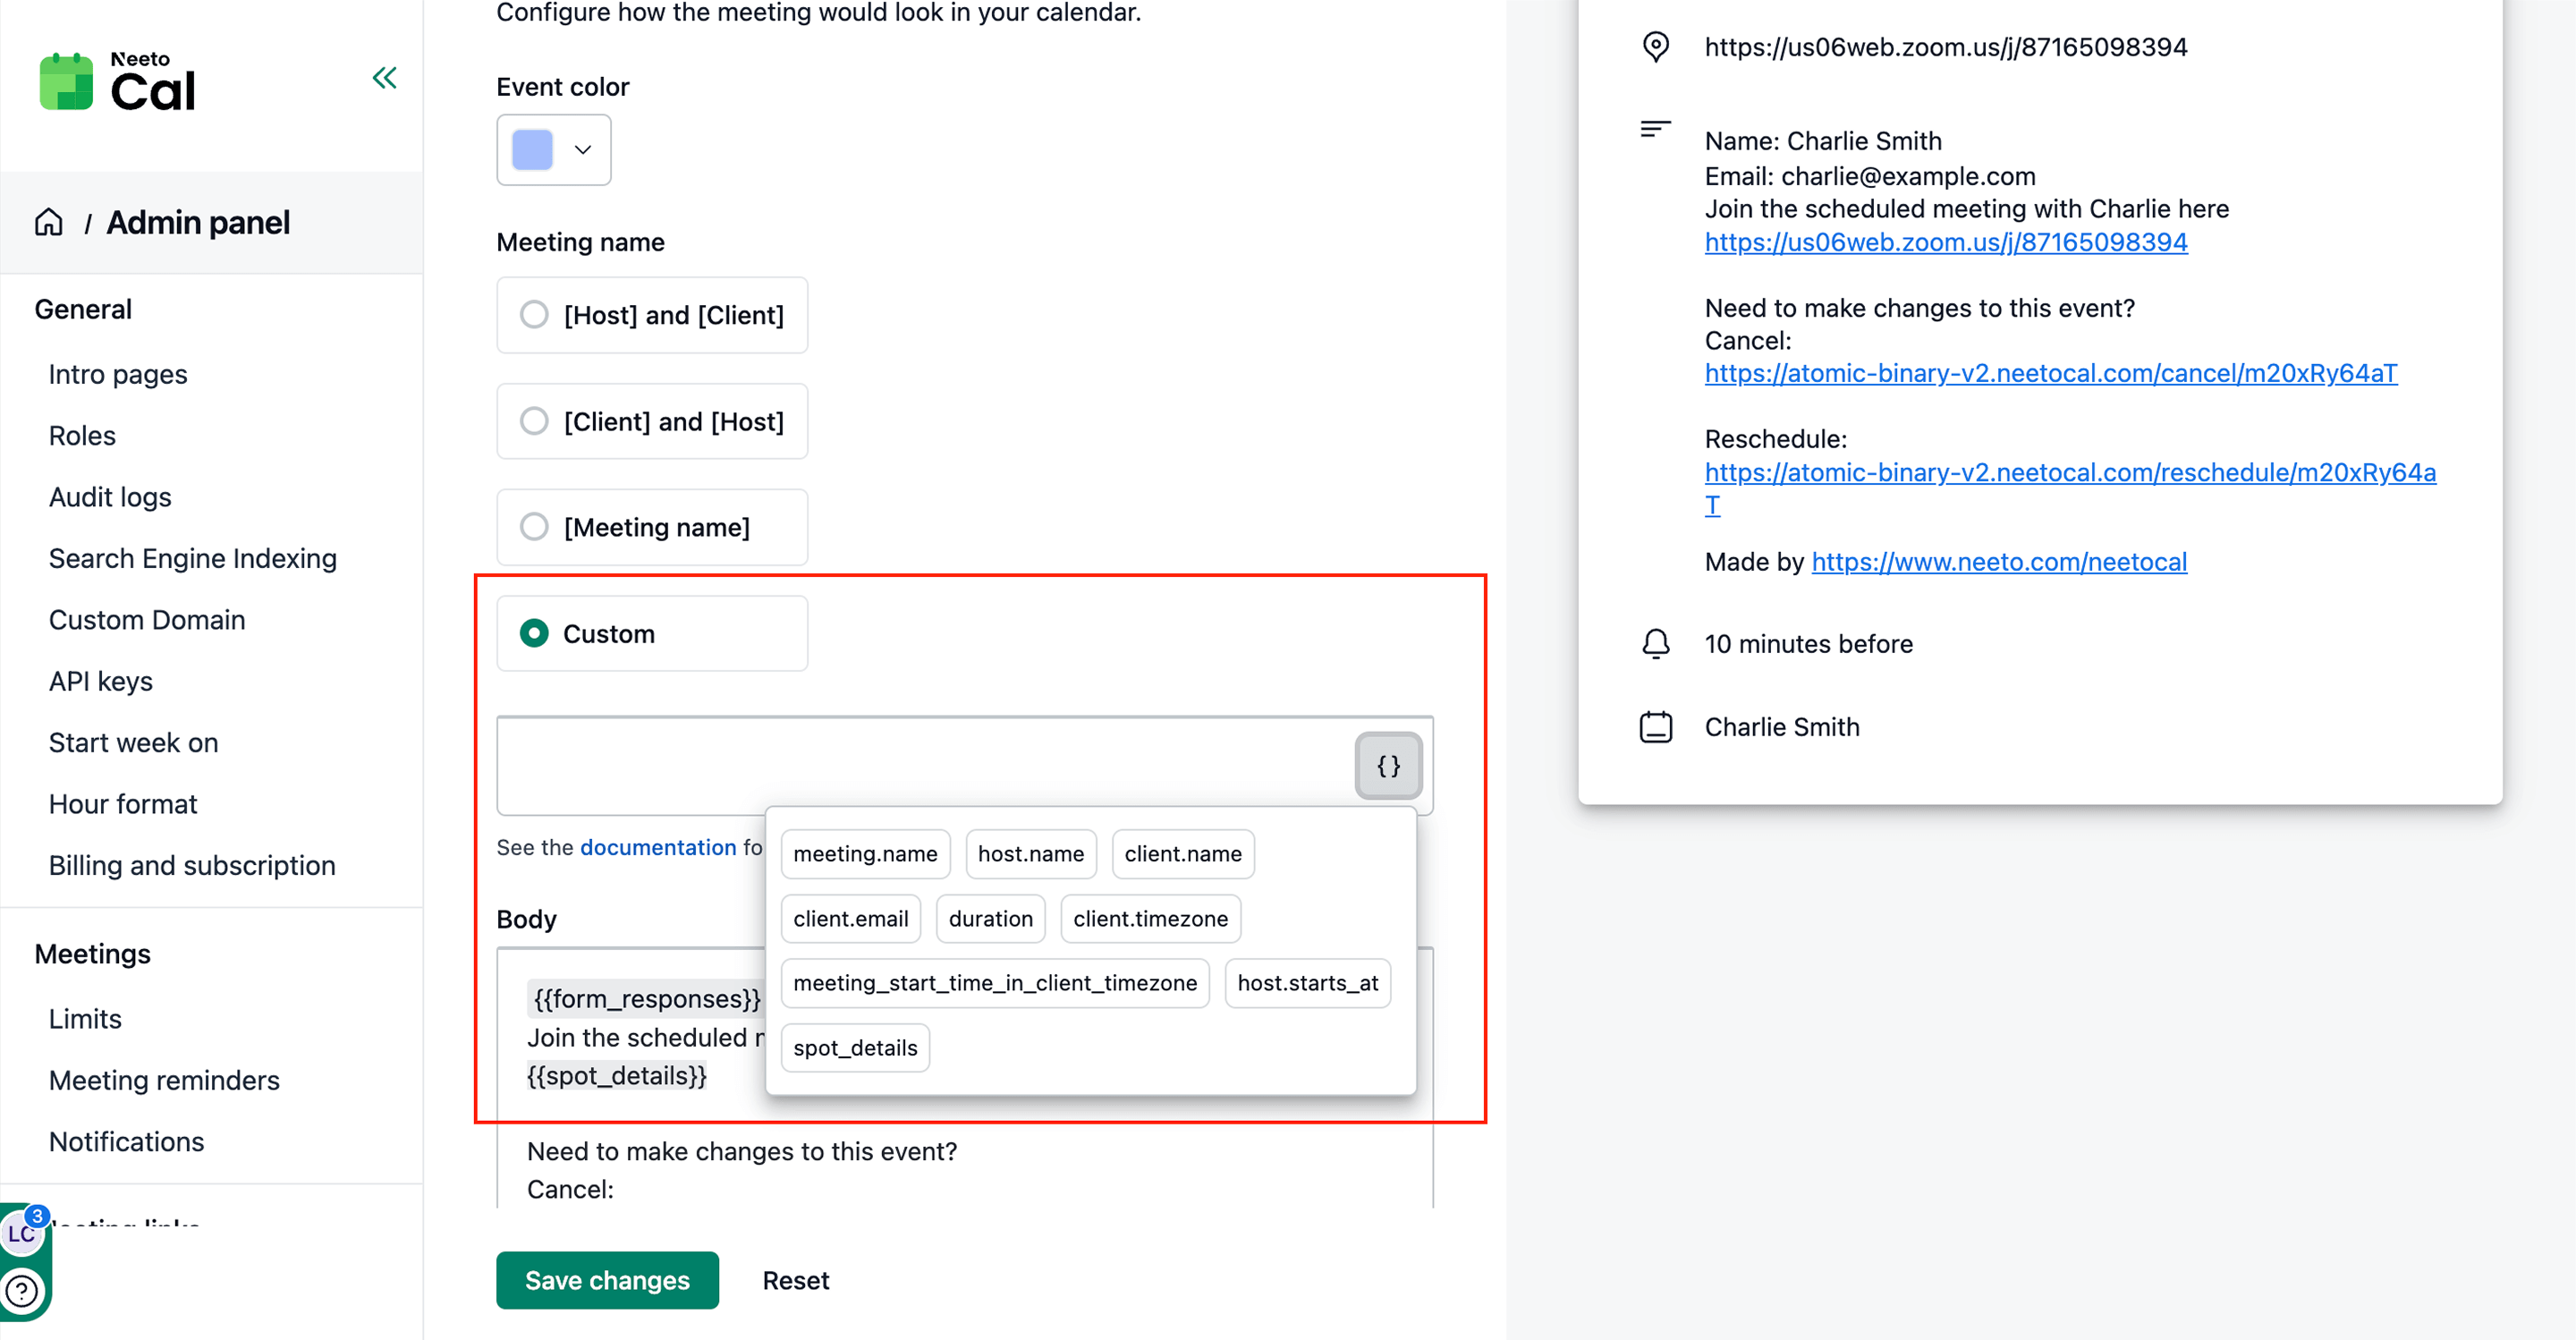Click the home icon in breadcrumb

[x=48, y=222]
